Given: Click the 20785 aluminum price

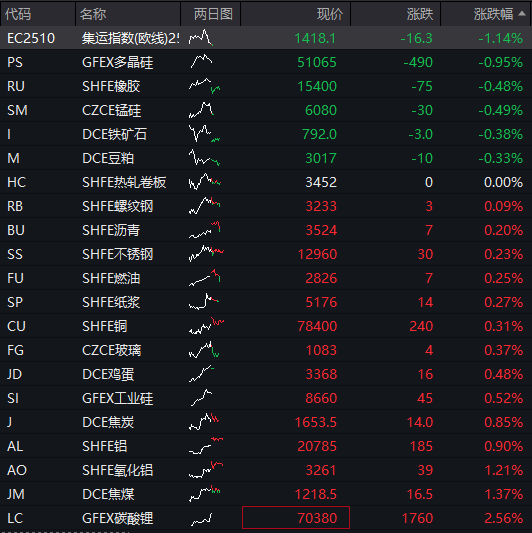Looking at the screenshot, I should (317, 446).
